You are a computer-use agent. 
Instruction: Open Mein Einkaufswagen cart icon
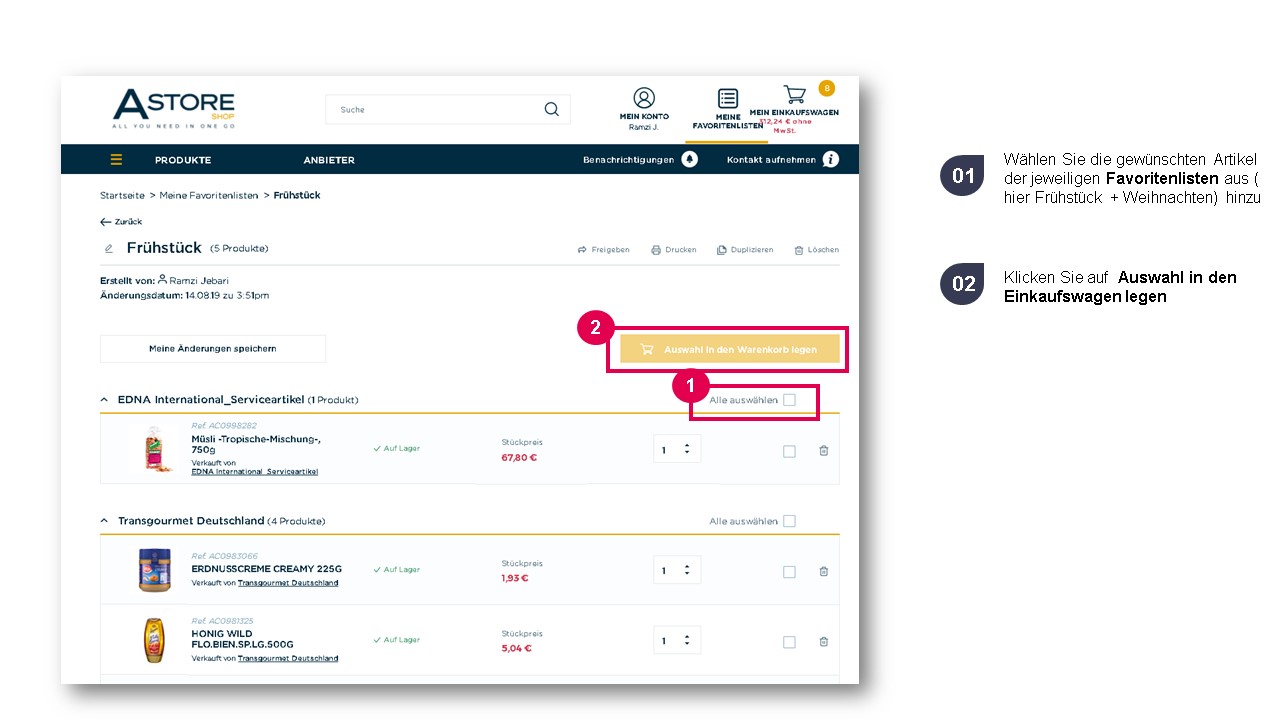point(794,95)
